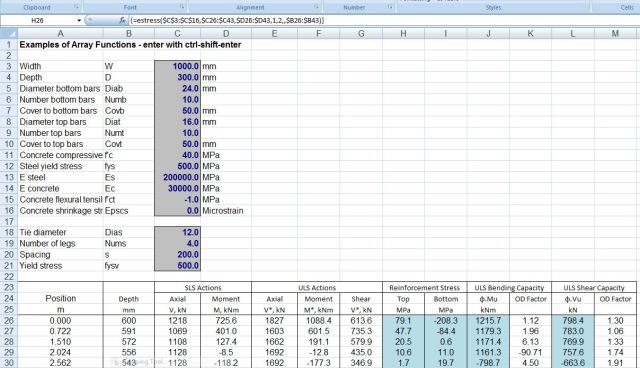This screenshot has height=368, width=640.
Task: Select the 'Position' header cell
Action: pos(60,298)
